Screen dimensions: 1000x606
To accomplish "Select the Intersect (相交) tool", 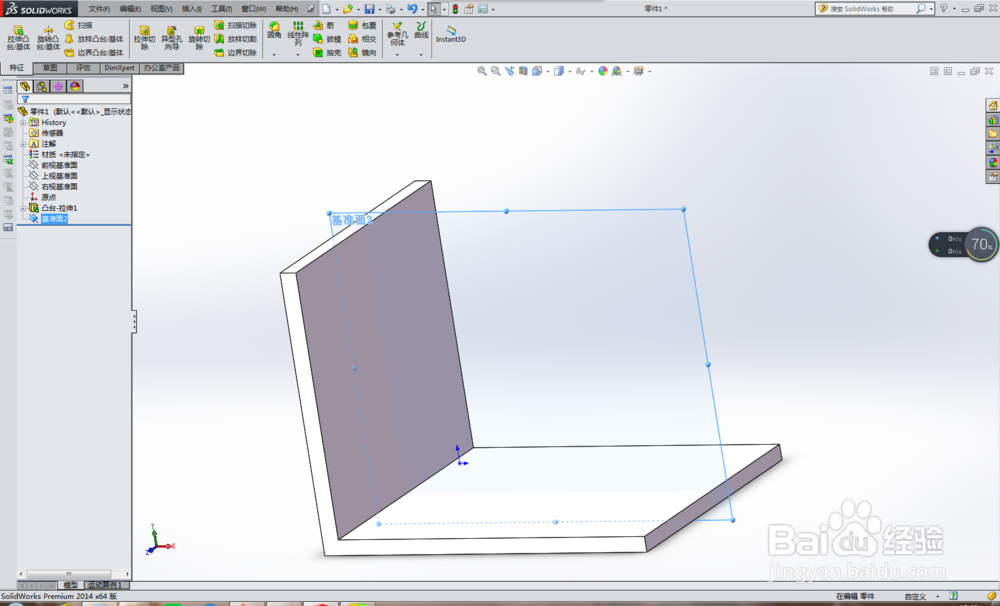I will [x=362, y=39].
